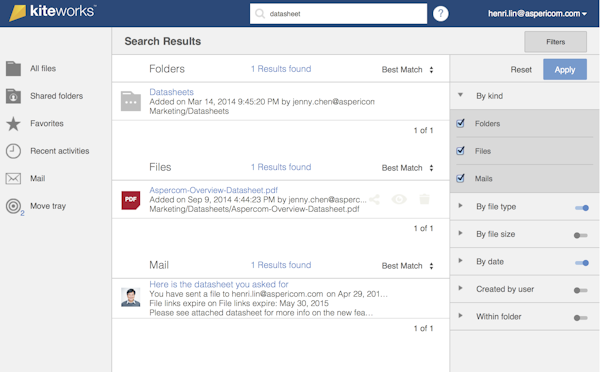
Task: Click the Recent activities clock icon
Action: tap(13, 151)
